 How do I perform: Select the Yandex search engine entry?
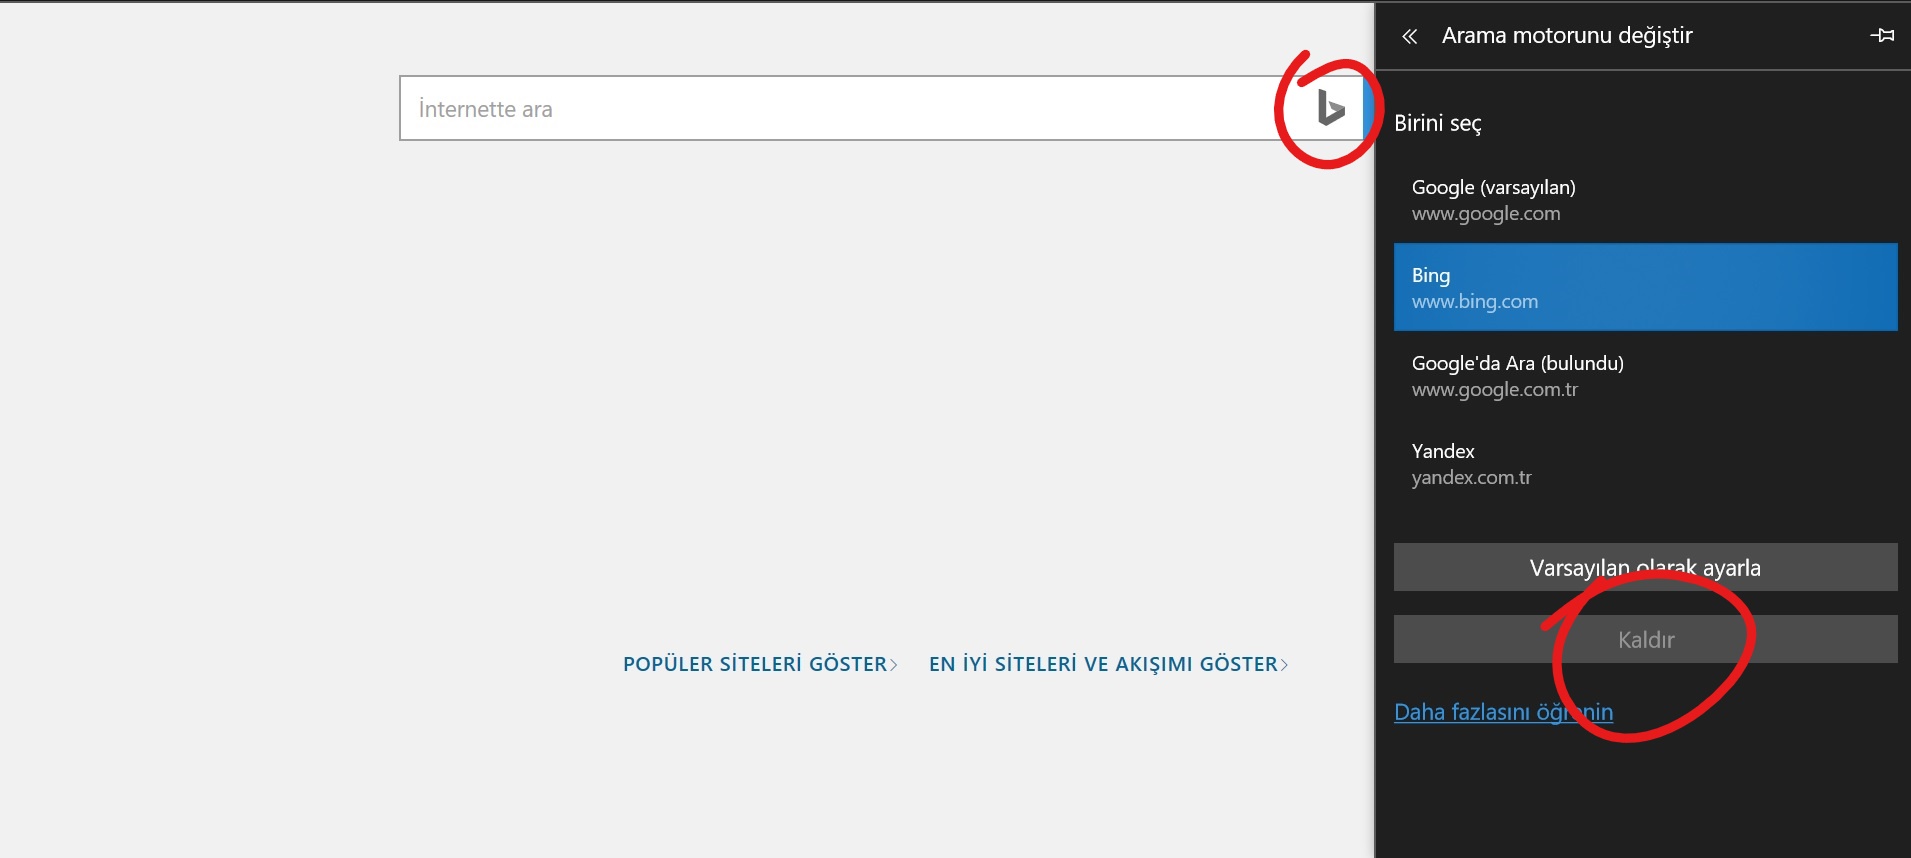point(1645,463)
